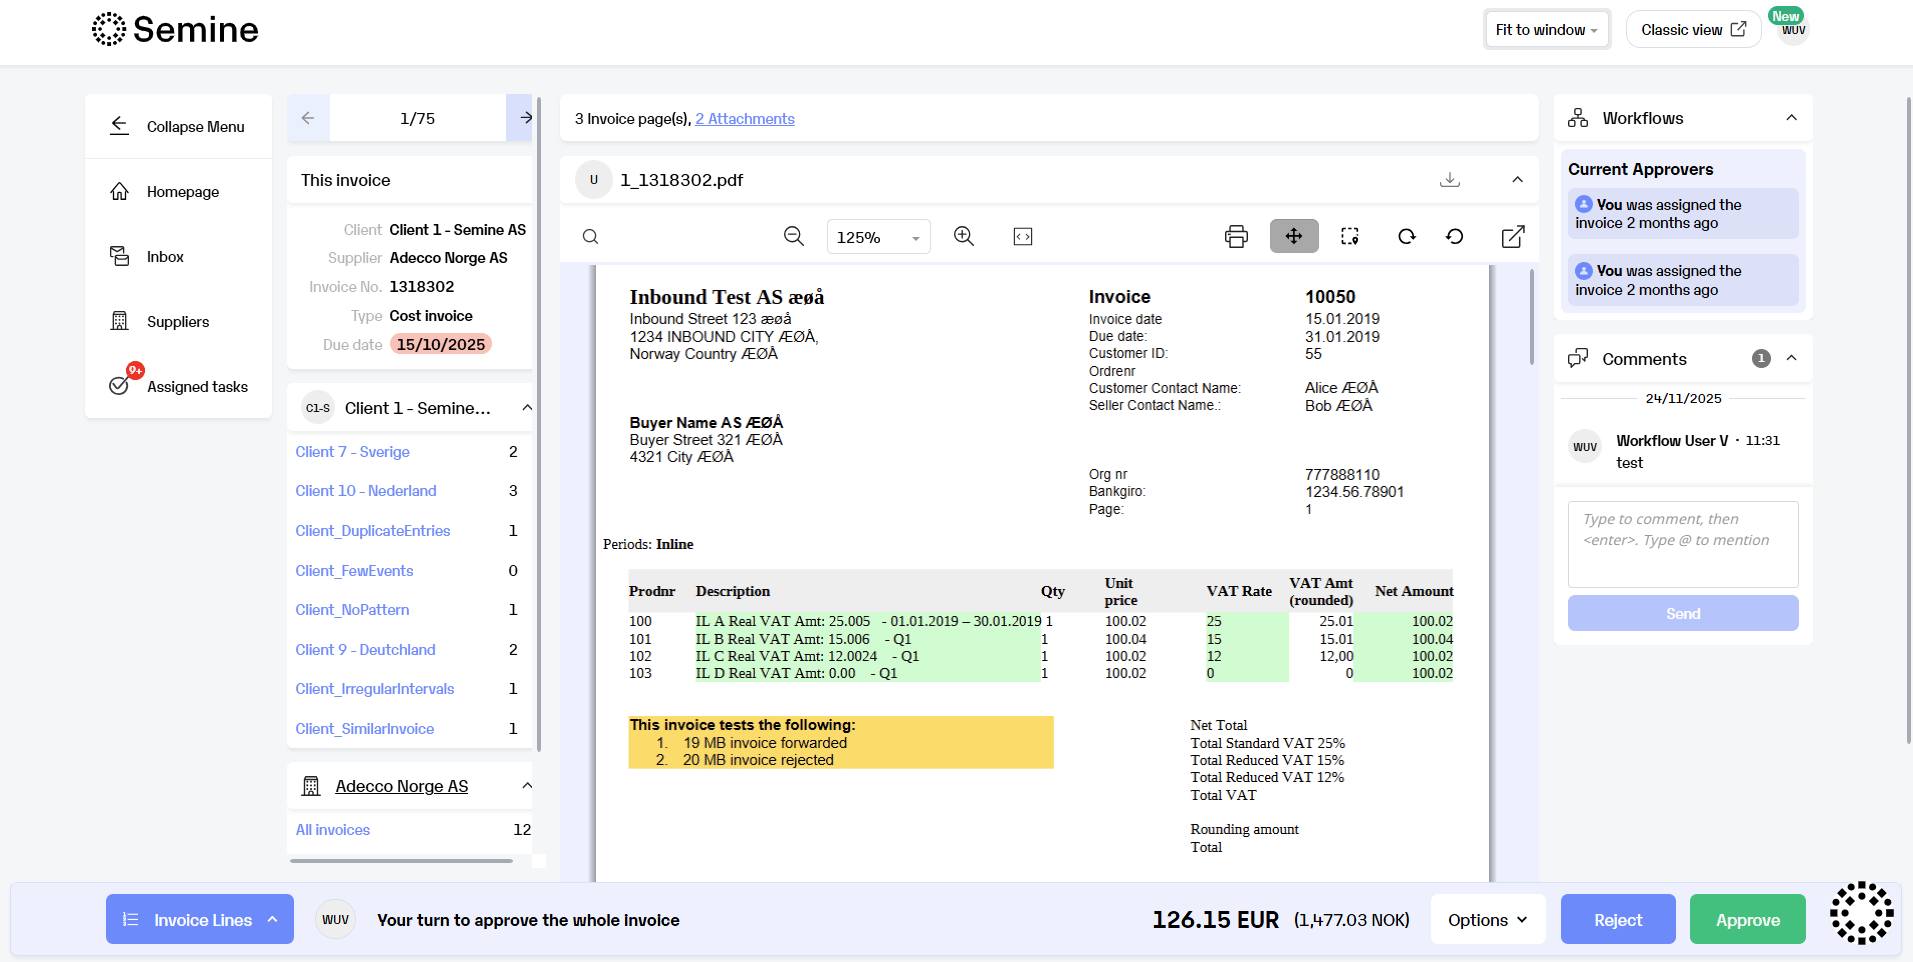Switch to Classic view

pos(1693,30)
